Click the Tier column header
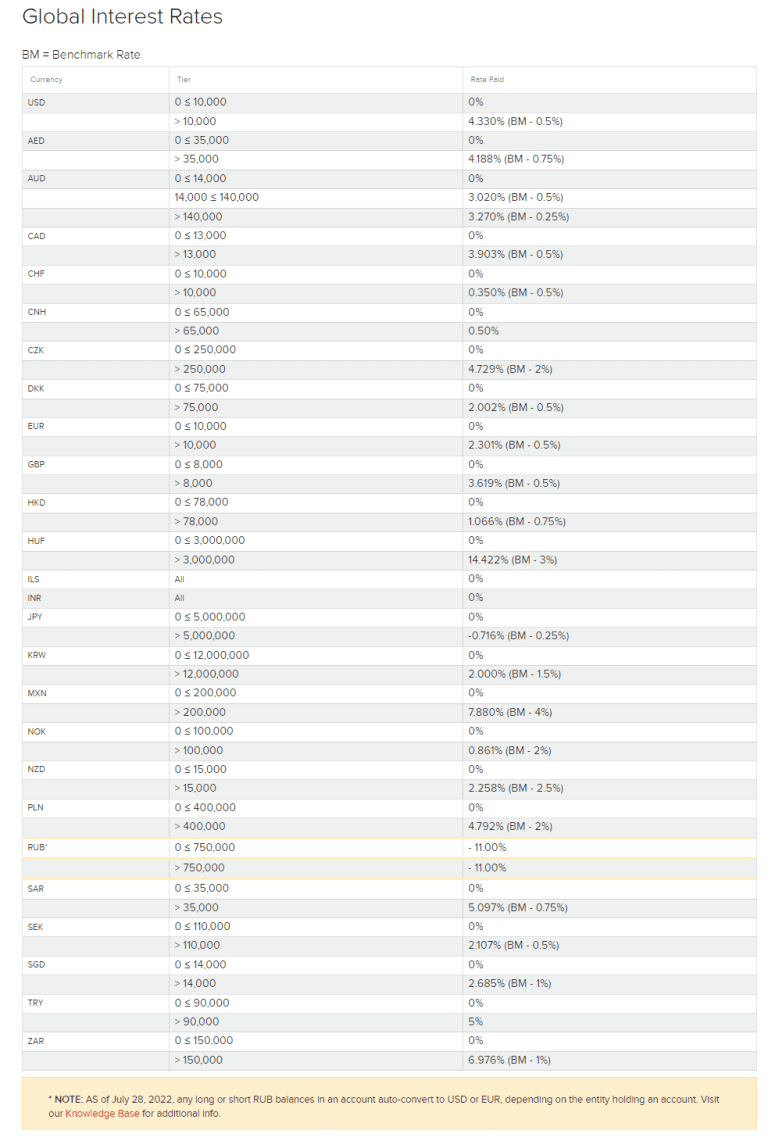 click(183, 79)
